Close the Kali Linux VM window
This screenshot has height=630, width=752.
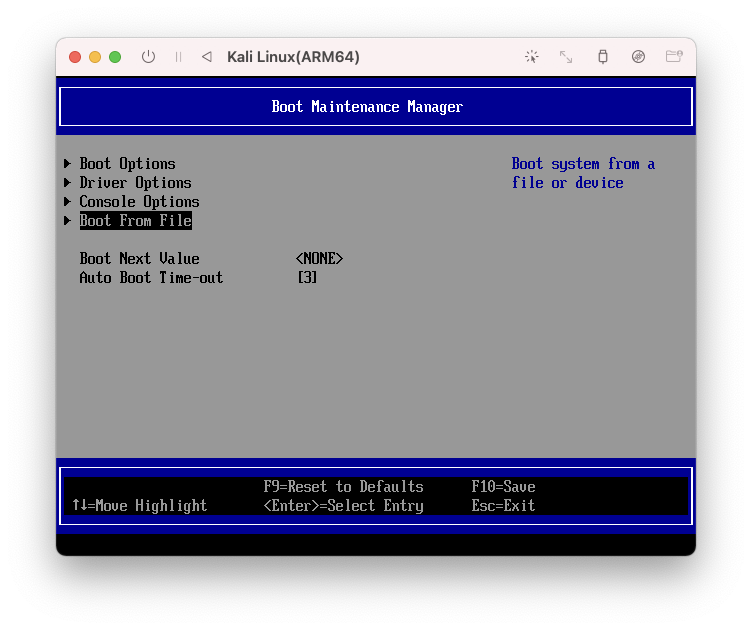click(75, 57)
